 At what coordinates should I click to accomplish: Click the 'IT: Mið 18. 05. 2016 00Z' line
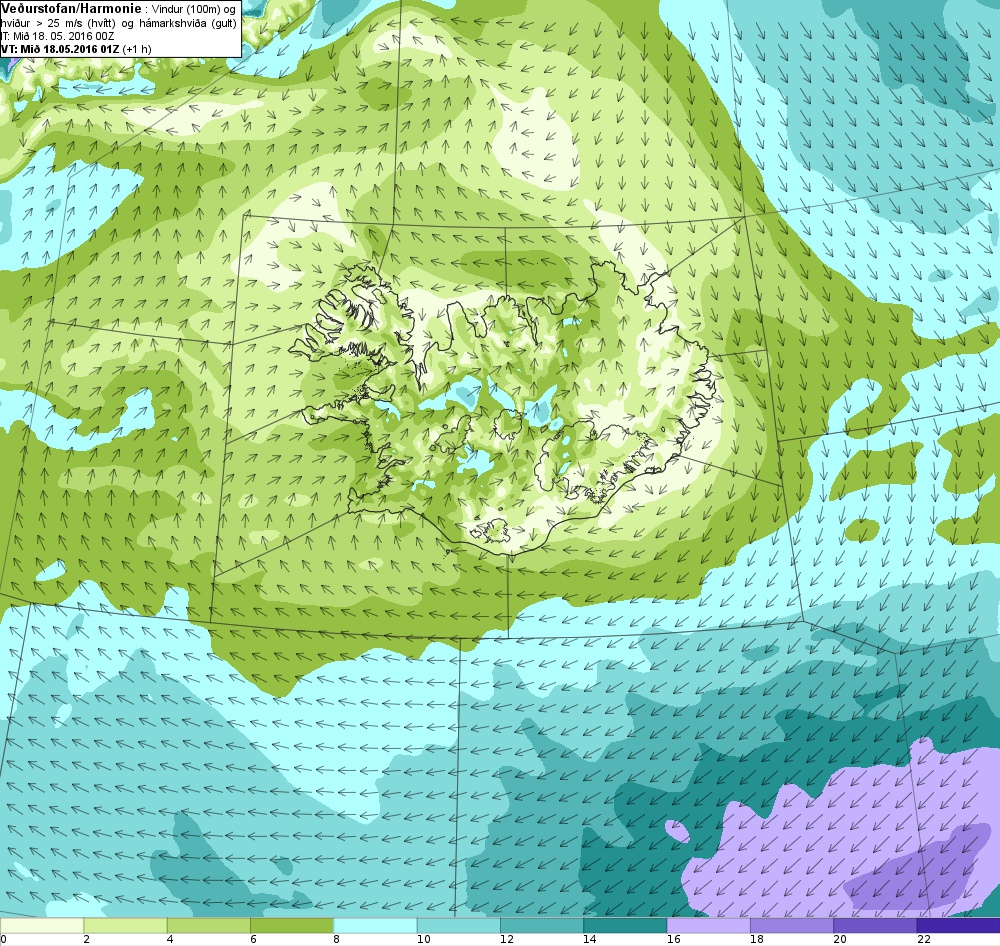click(x=58, y=36)
